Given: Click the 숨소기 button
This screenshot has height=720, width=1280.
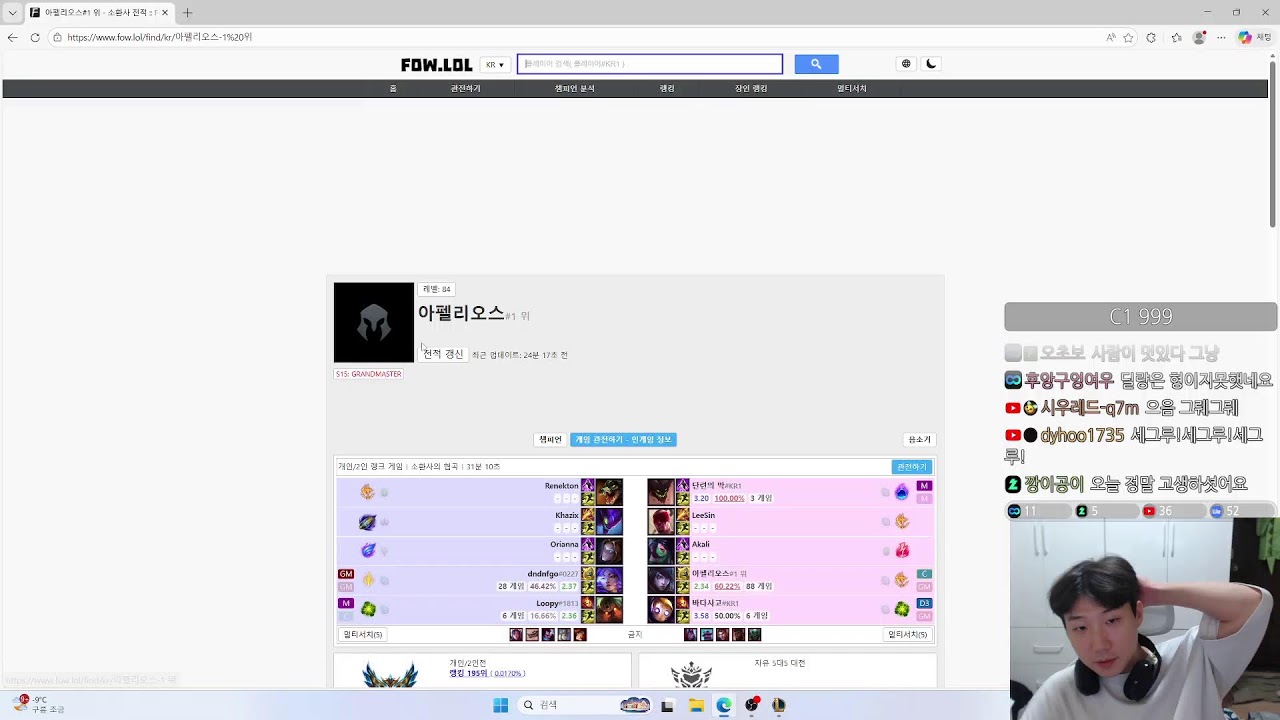Looking at the screenshot, I should (919, 440).
